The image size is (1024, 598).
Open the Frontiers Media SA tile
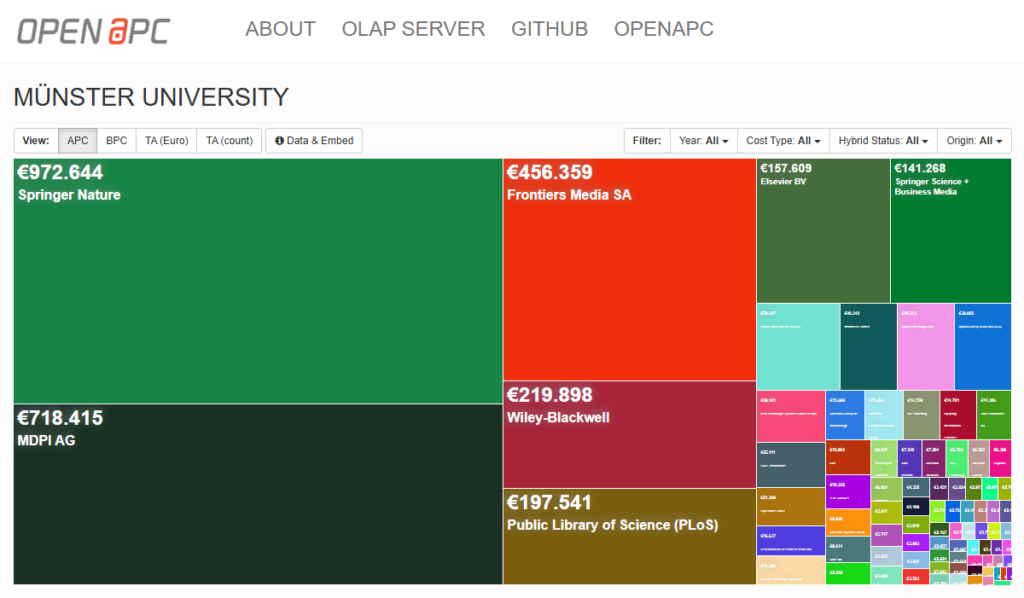[630, 269]
